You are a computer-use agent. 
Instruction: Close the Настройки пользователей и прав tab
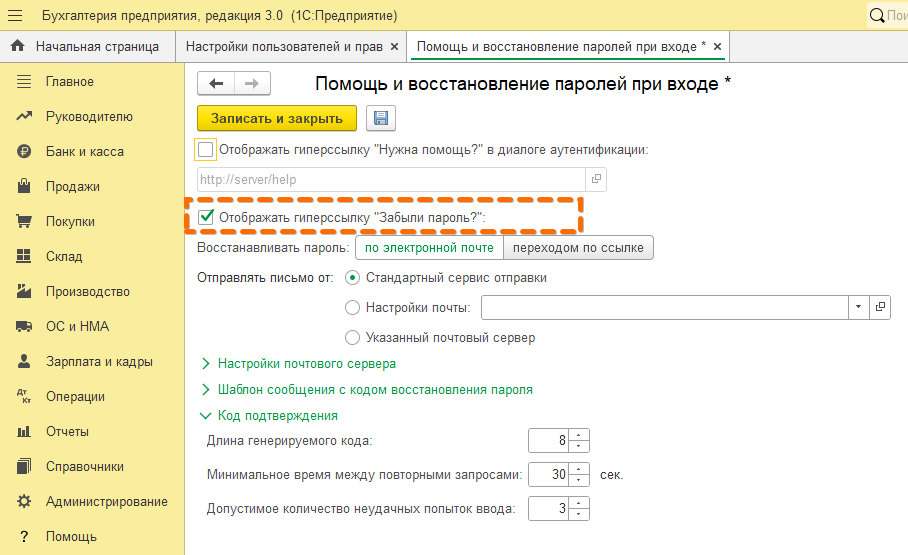(x=394, y=46)
